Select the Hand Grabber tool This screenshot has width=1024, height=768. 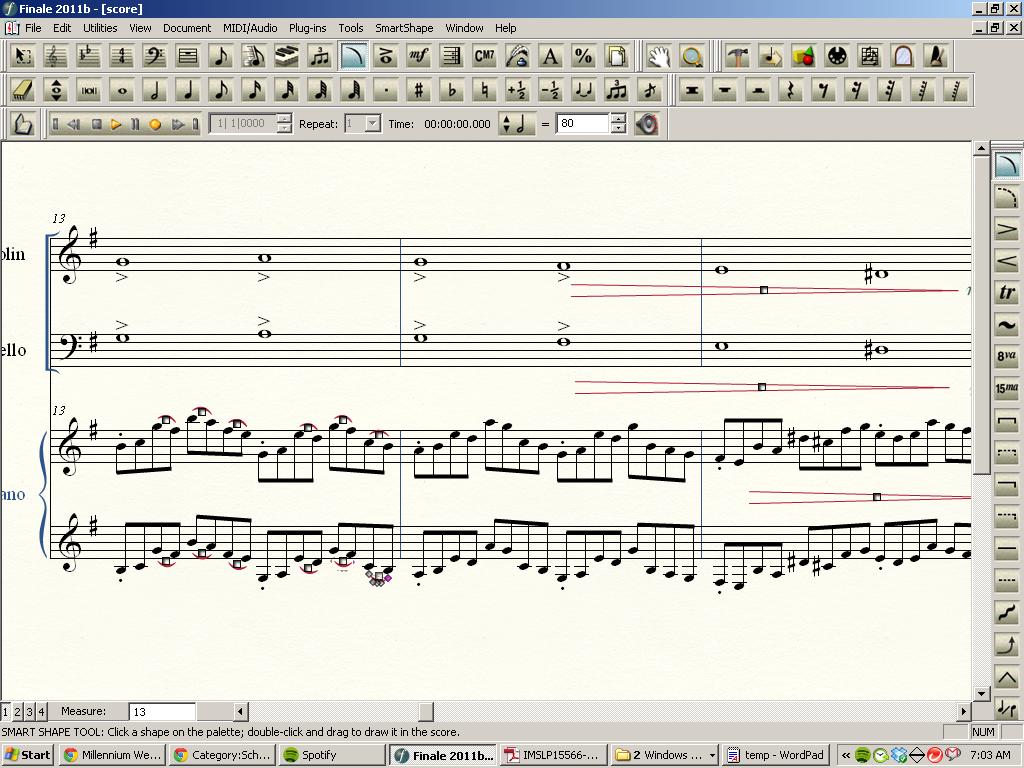659,56
